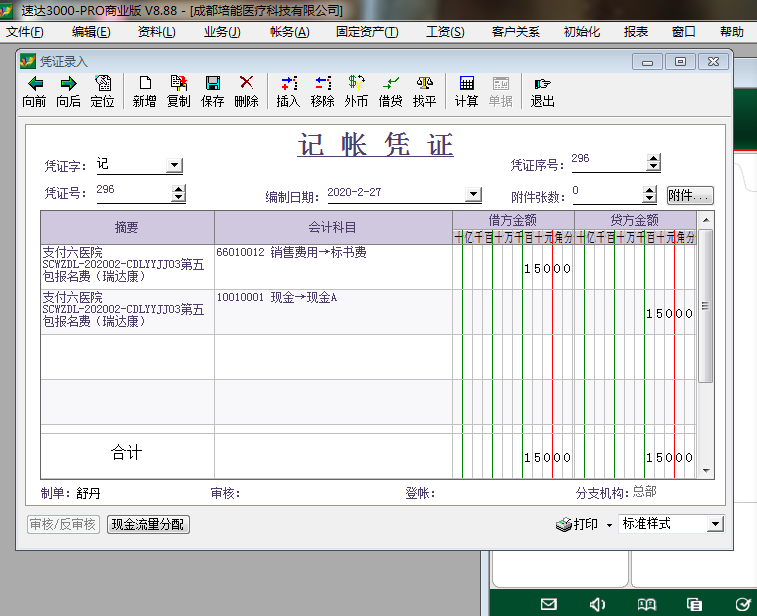Save the voucher with 保存 icon

(x=212, y=91)
